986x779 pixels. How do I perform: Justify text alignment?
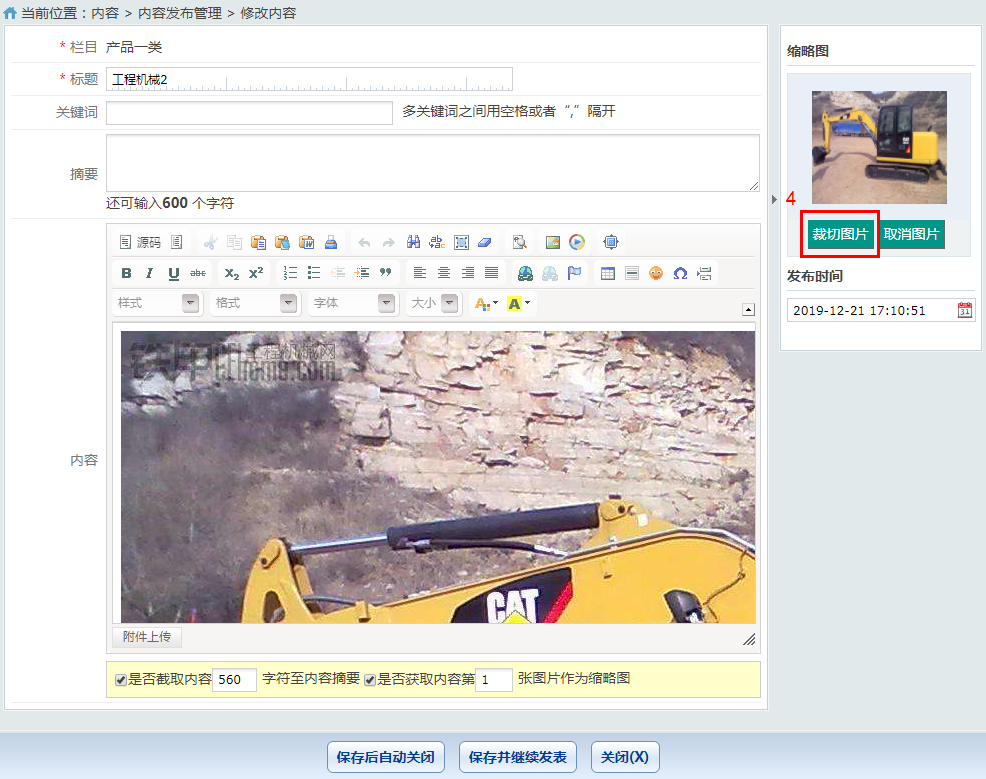coord(492,273)
